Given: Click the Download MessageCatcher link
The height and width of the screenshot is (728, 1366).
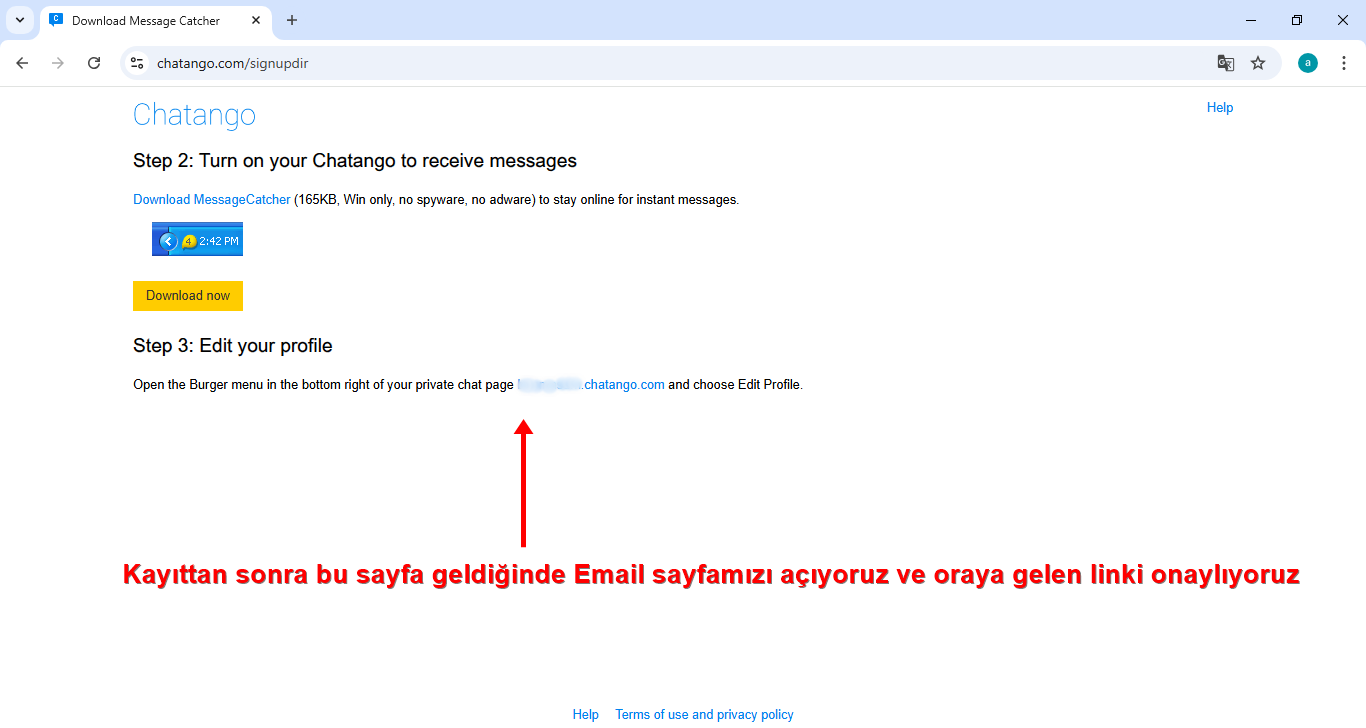Looking at the screenshot, I should point(212,199).
